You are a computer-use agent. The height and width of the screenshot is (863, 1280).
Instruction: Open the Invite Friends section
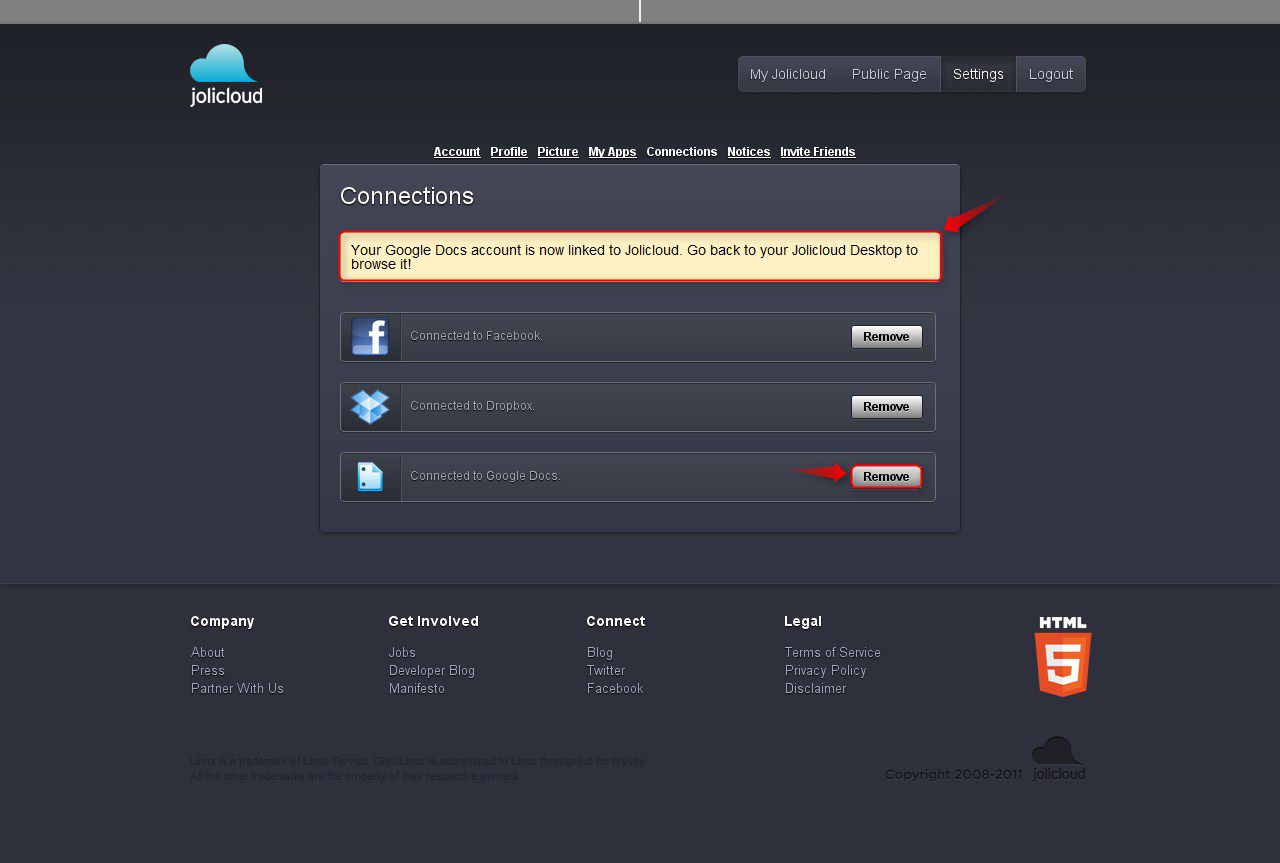(x=818, y=152)
